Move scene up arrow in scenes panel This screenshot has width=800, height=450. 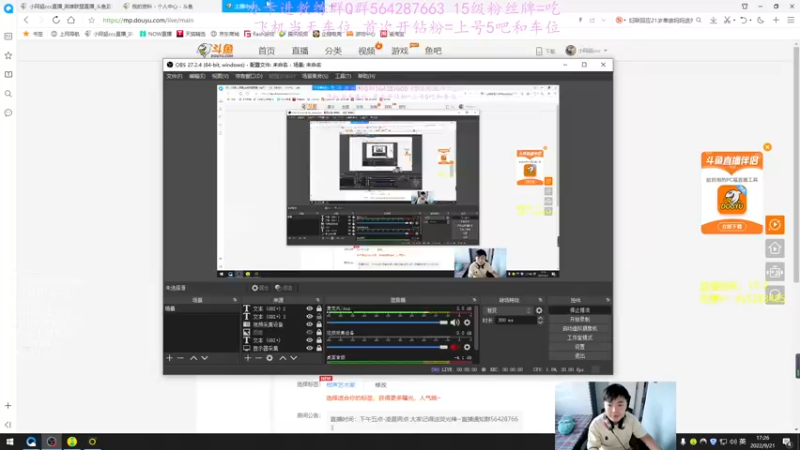pyautogui.click(x=193, y=358)
